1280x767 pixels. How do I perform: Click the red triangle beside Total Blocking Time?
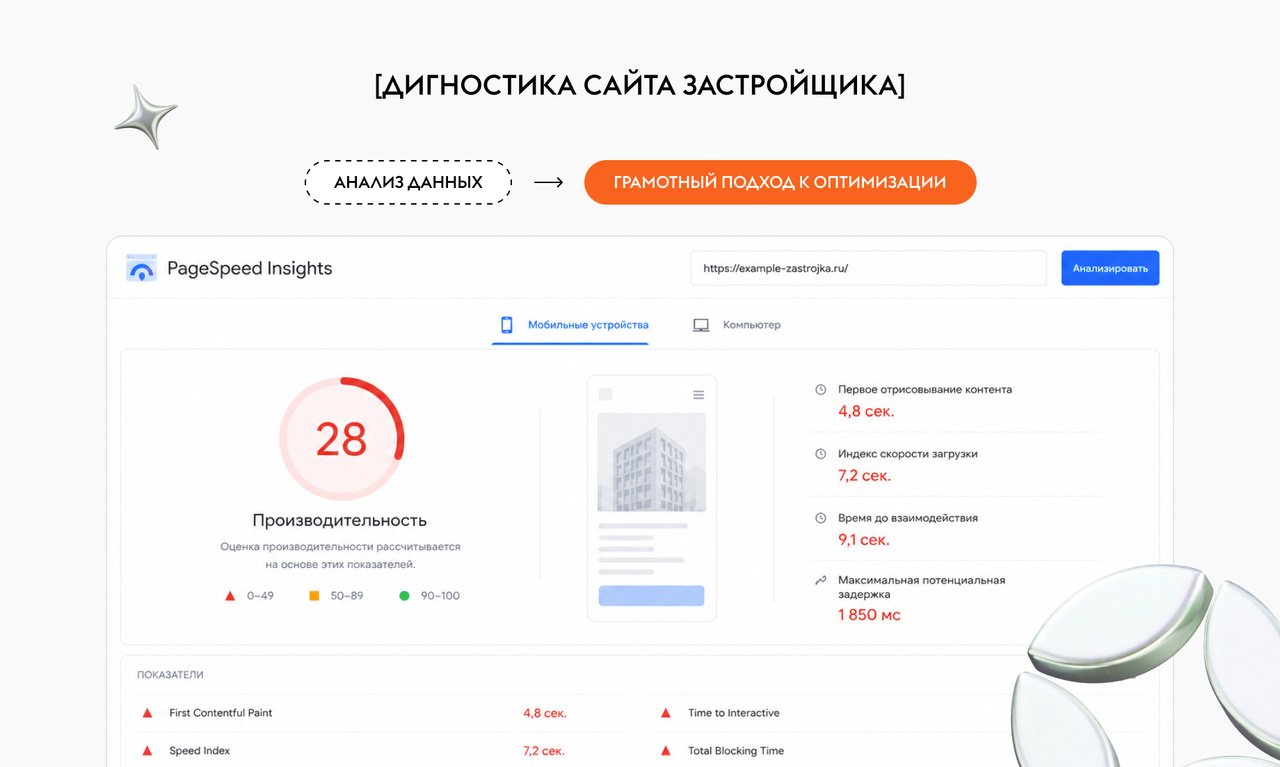coord(665,751)
